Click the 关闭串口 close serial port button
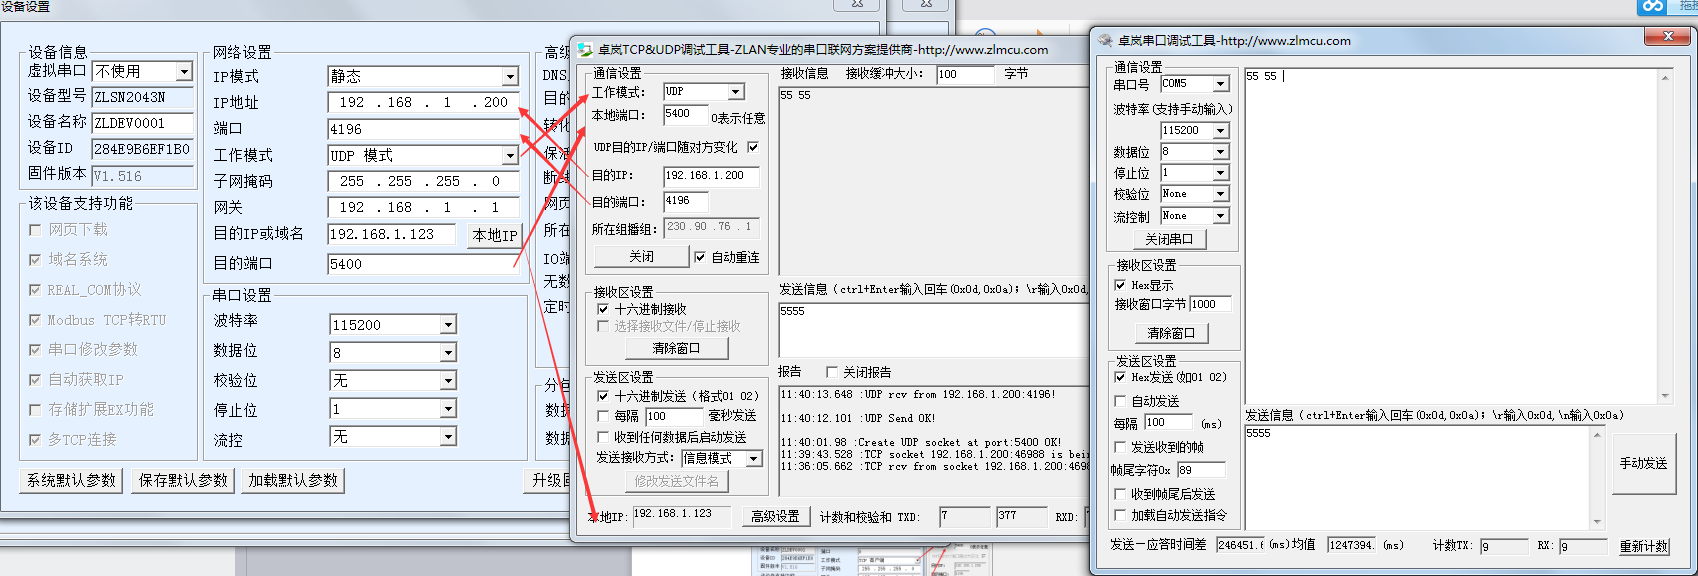The image size is (1698, 576). (1168, 239)
